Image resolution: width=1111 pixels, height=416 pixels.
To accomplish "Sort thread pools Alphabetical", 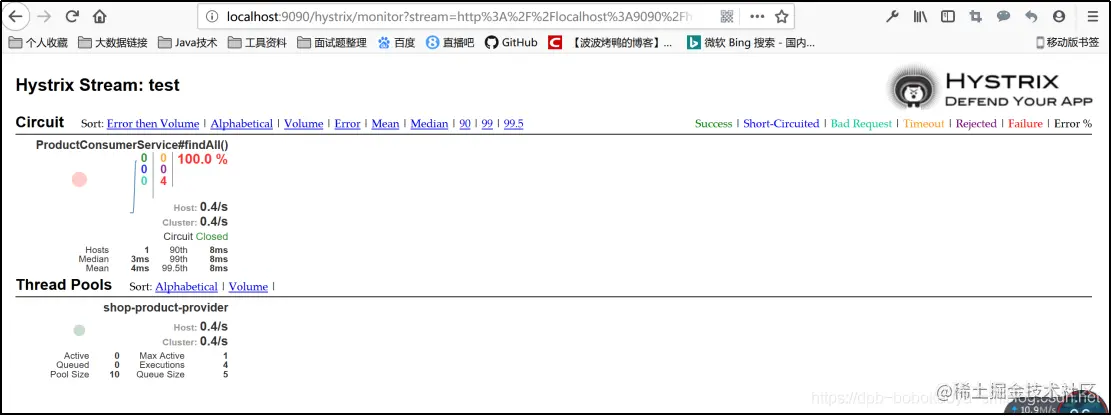I will [186, 287].
